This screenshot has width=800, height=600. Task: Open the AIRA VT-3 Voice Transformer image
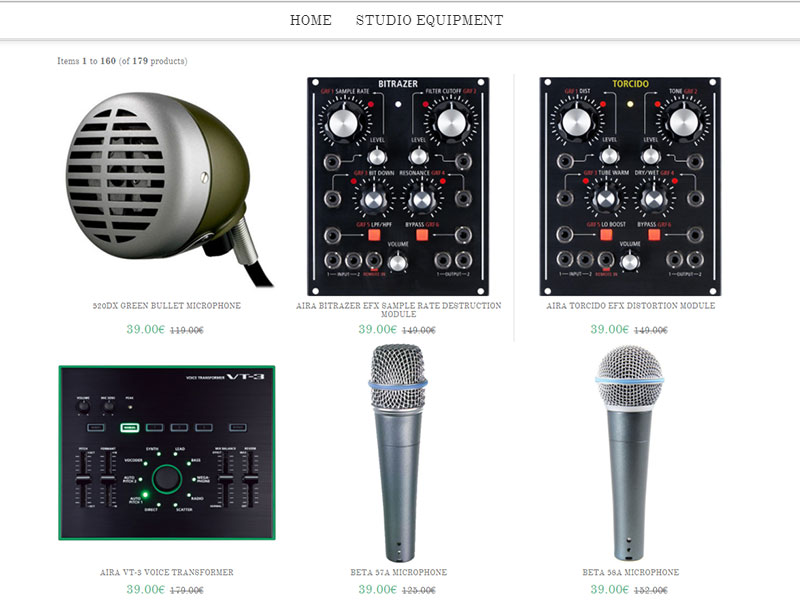[x=167, y=453]
